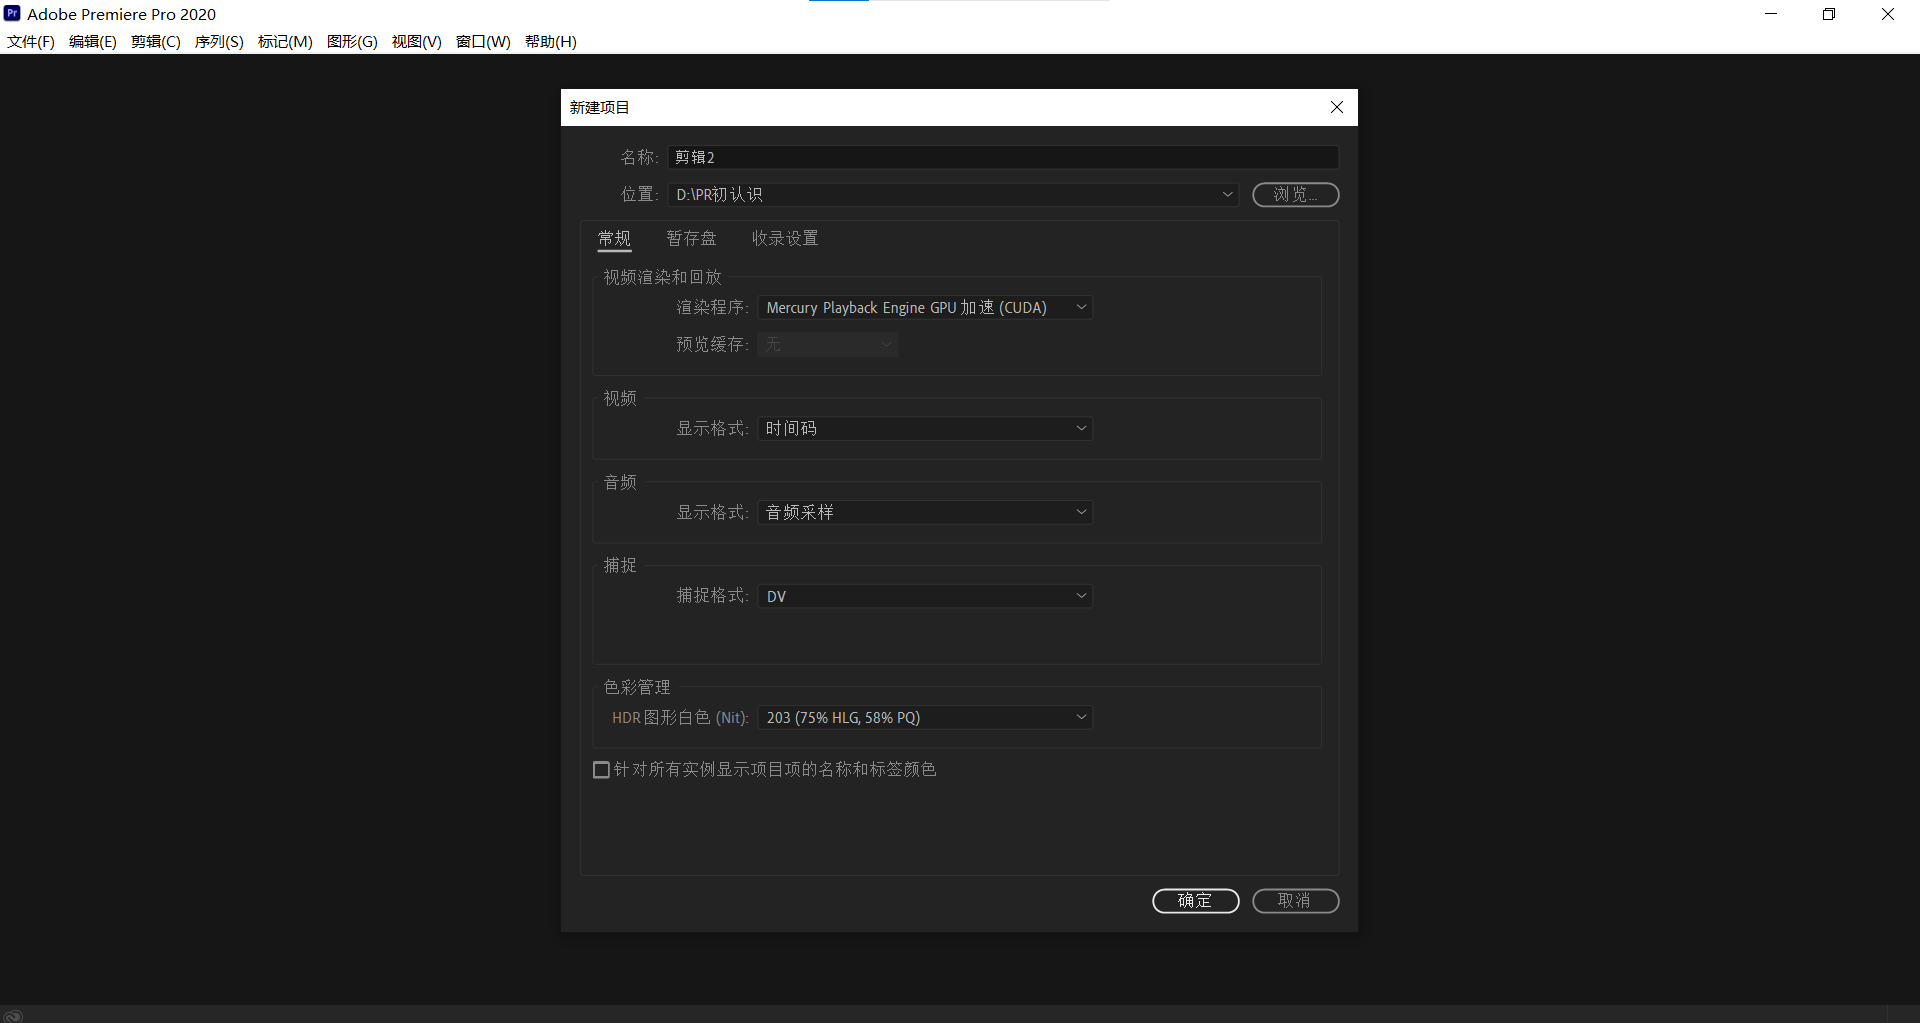Viewport: 1920px width, 1023px height.
Task: Expand the 位置 path dropdown arrow
Action: 1227,195
